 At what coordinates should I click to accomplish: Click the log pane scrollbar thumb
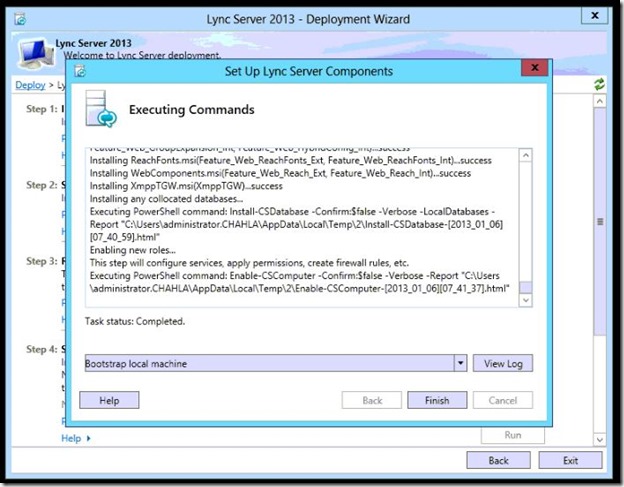tap(526, 287)
